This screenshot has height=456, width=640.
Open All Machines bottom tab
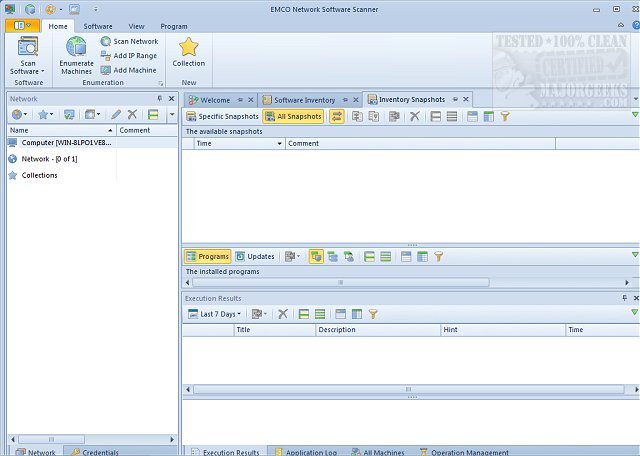coord(378,452)
